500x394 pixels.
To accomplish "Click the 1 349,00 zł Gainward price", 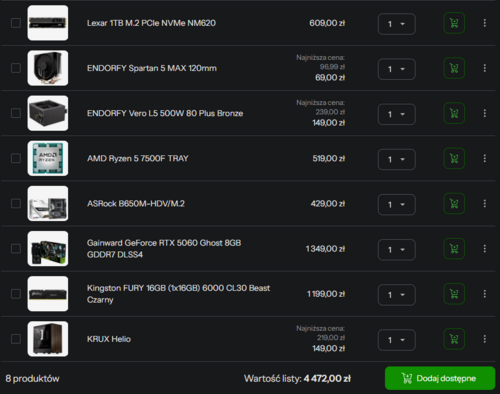I will (x=325, y=249).
